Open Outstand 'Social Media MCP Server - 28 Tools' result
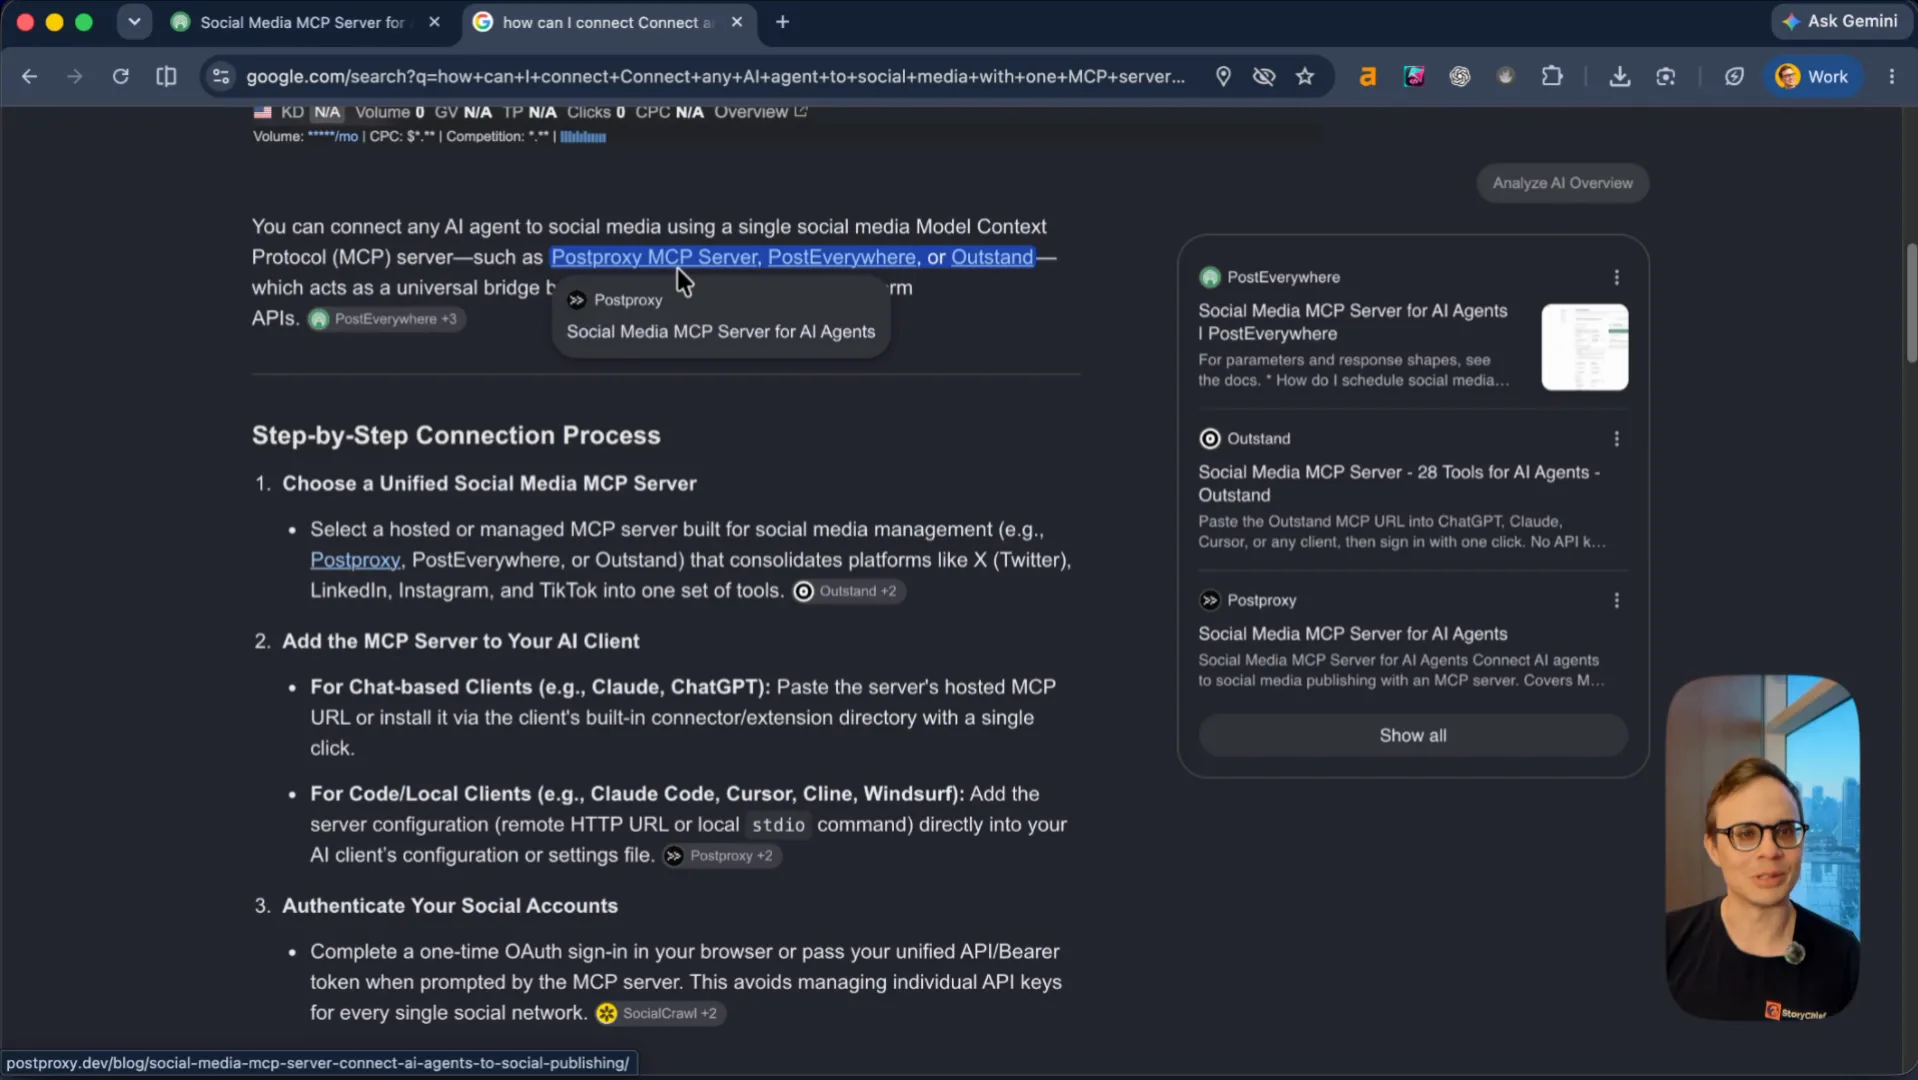Image resolution: width=1918 pixels, height=1080 pixels. [x=1398, y=484]
